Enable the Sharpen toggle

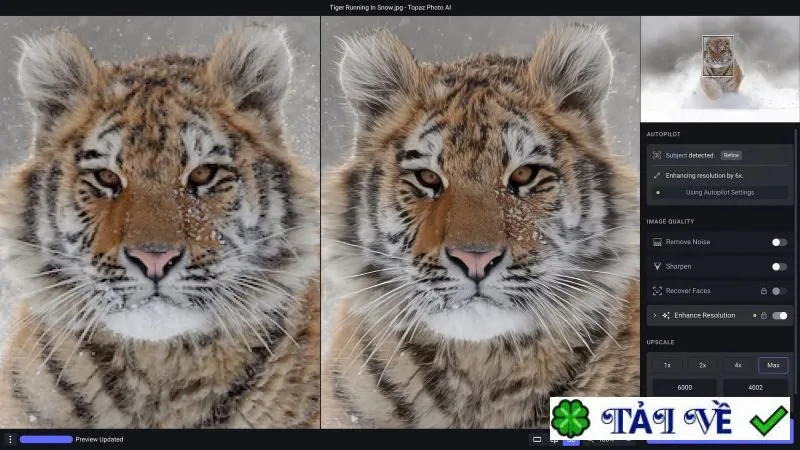point(779,266)
